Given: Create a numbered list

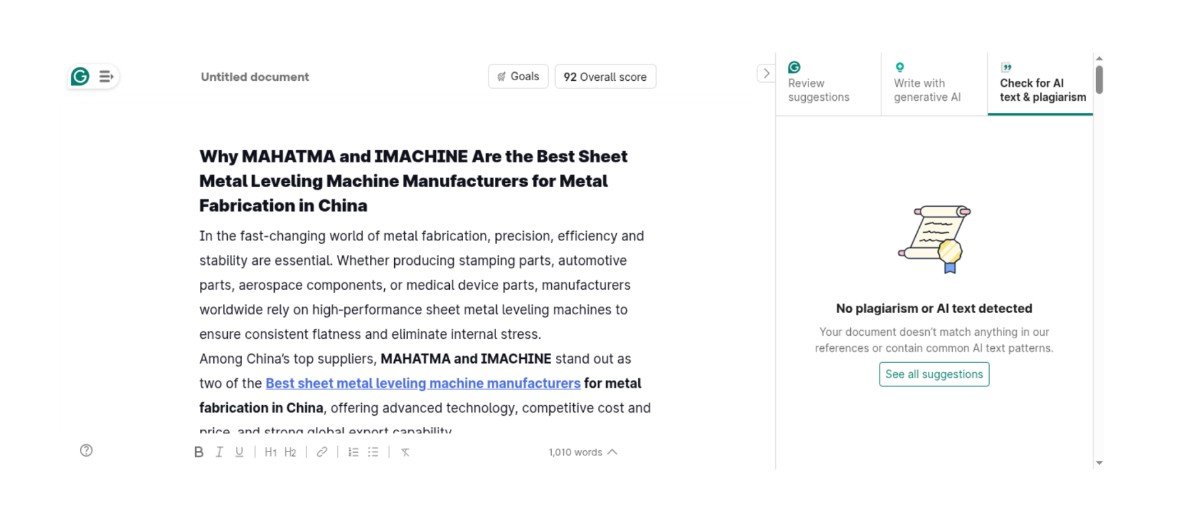Looking at the screenshot, I should [353, 452].
